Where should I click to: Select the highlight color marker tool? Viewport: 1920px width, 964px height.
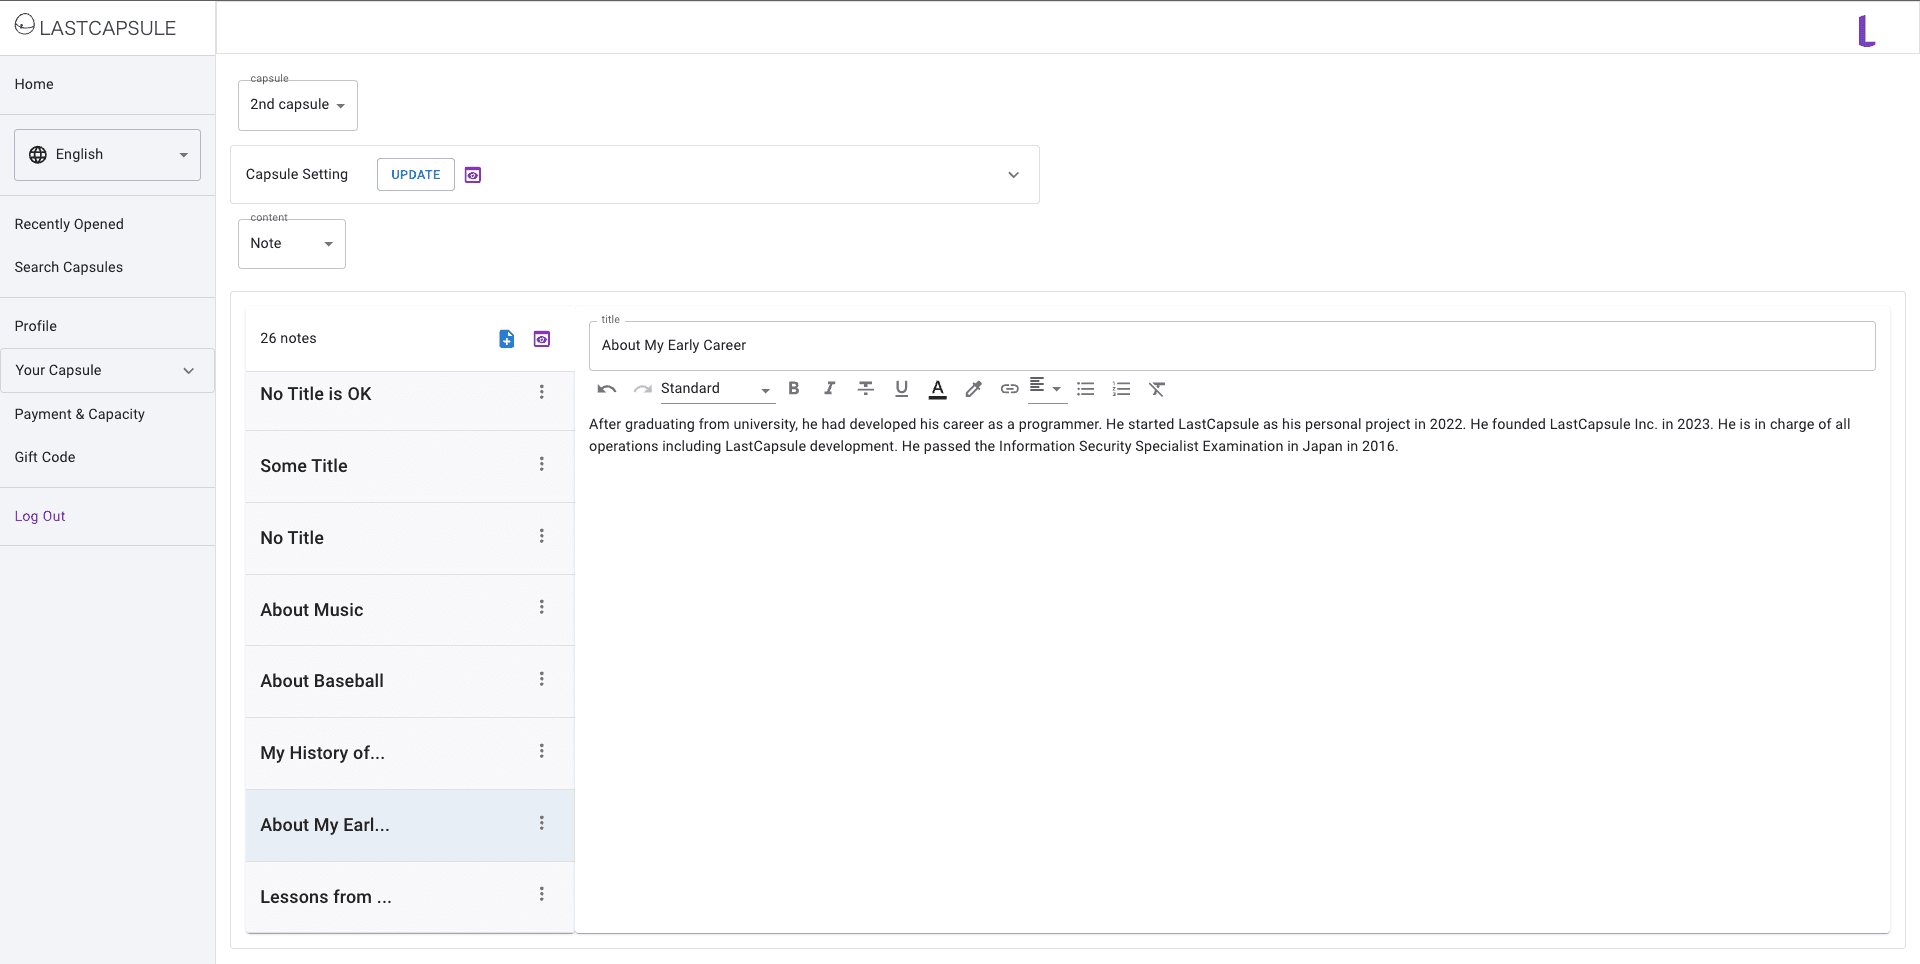click(x=973, y=389)
